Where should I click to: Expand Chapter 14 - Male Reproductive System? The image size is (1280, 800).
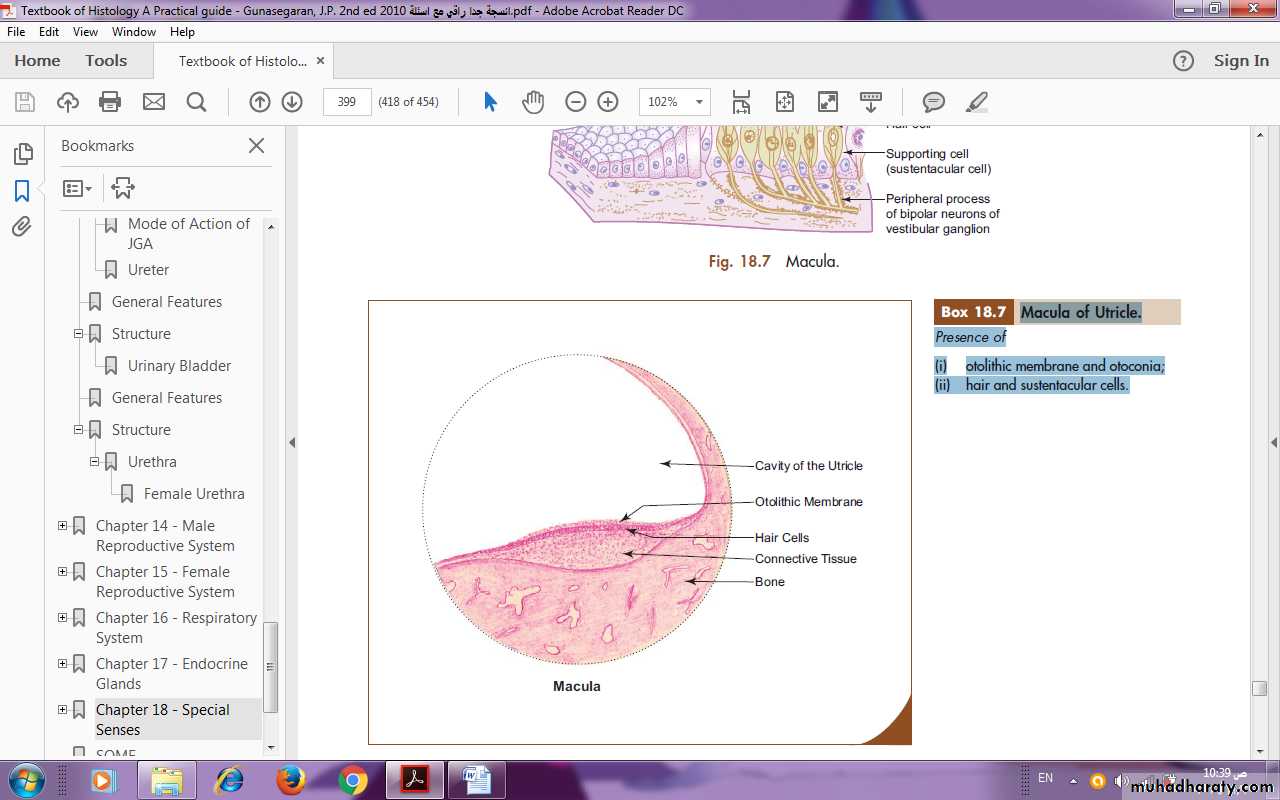pos(63,526)
